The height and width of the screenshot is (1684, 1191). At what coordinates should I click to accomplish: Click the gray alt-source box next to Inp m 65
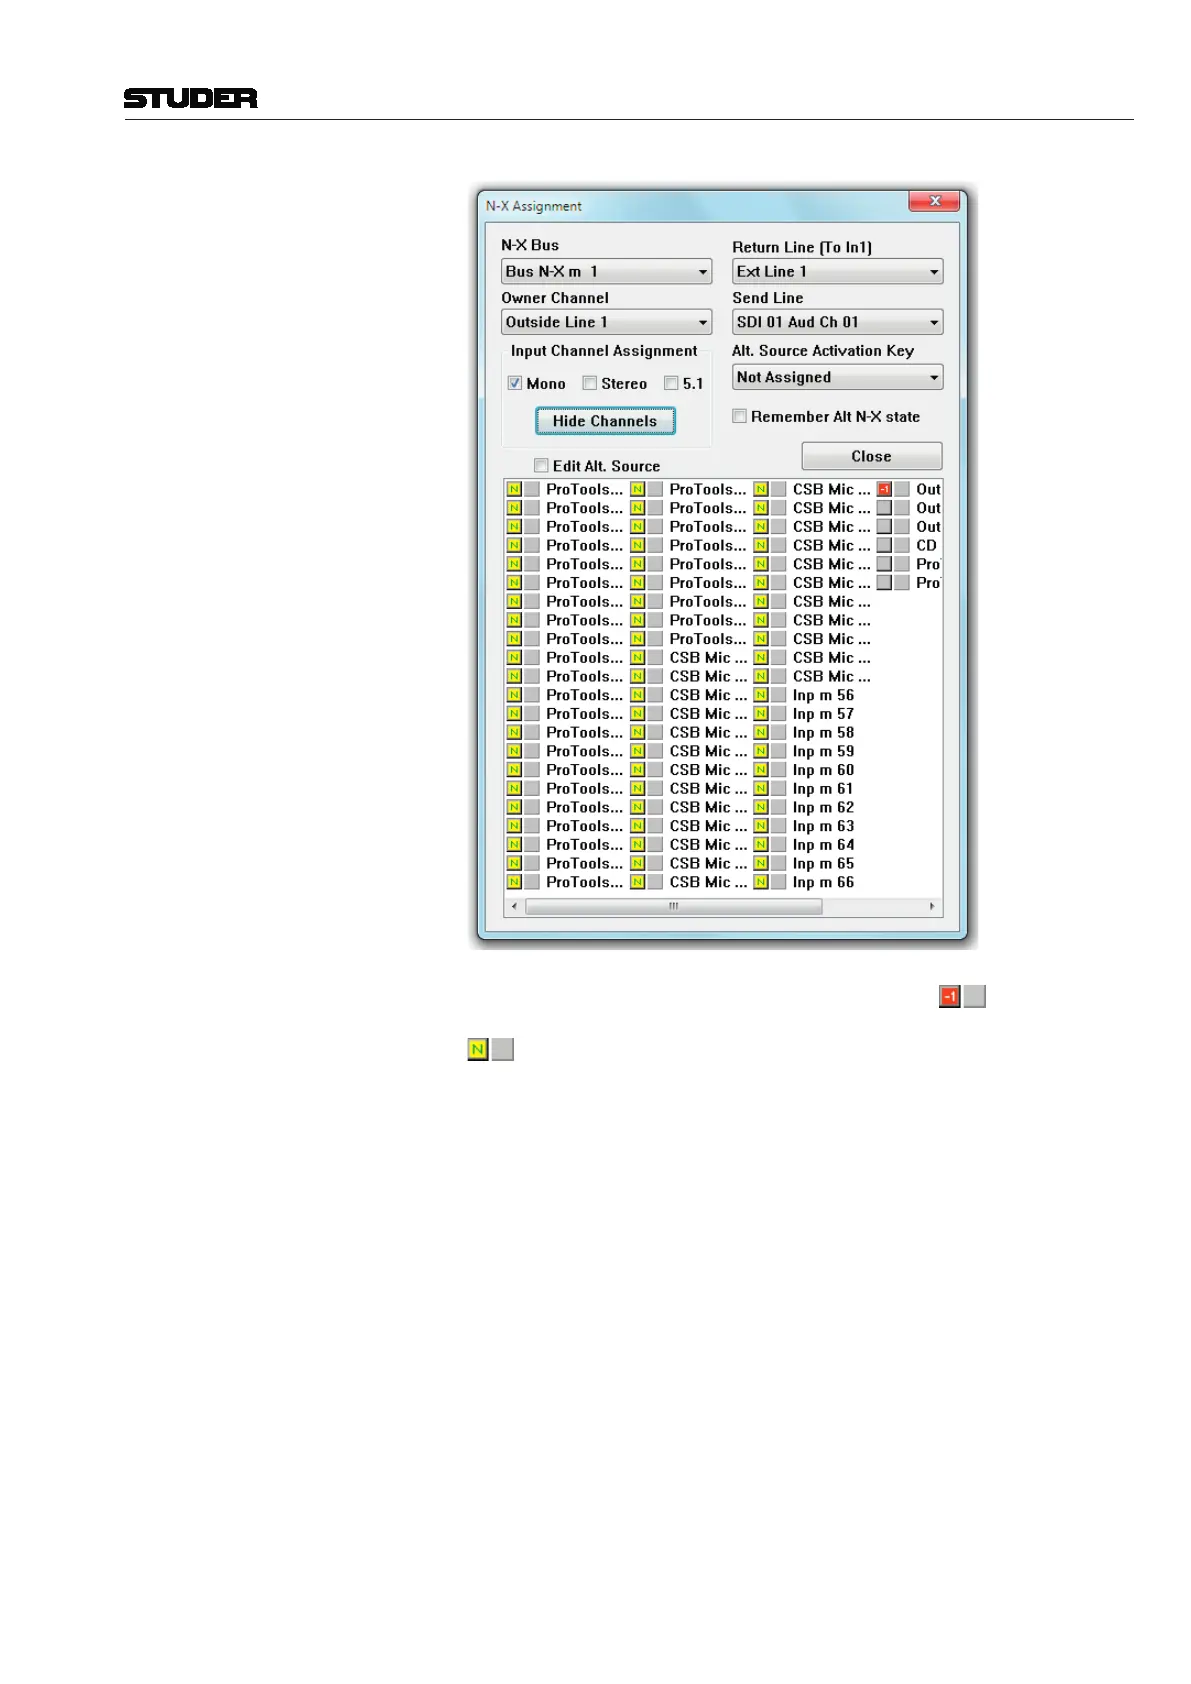(779, 863)
